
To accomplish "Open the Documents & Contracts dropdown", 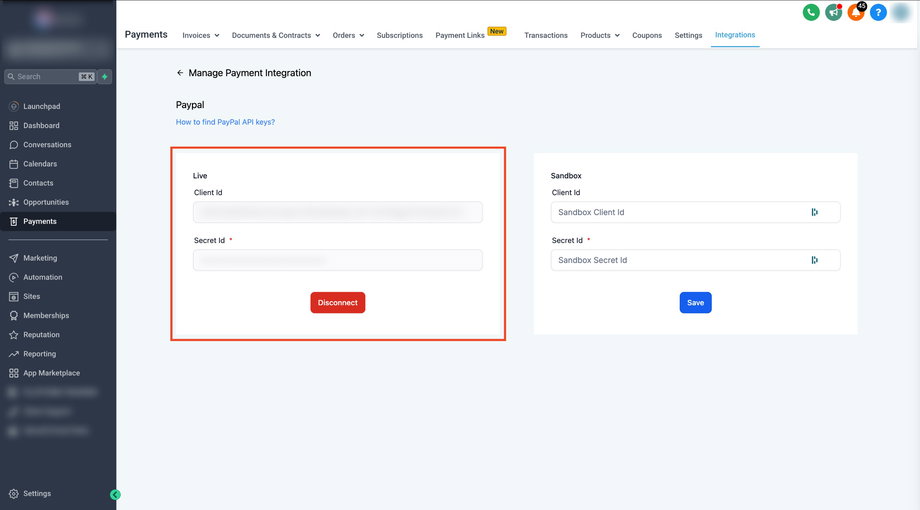I will [275, 35].
